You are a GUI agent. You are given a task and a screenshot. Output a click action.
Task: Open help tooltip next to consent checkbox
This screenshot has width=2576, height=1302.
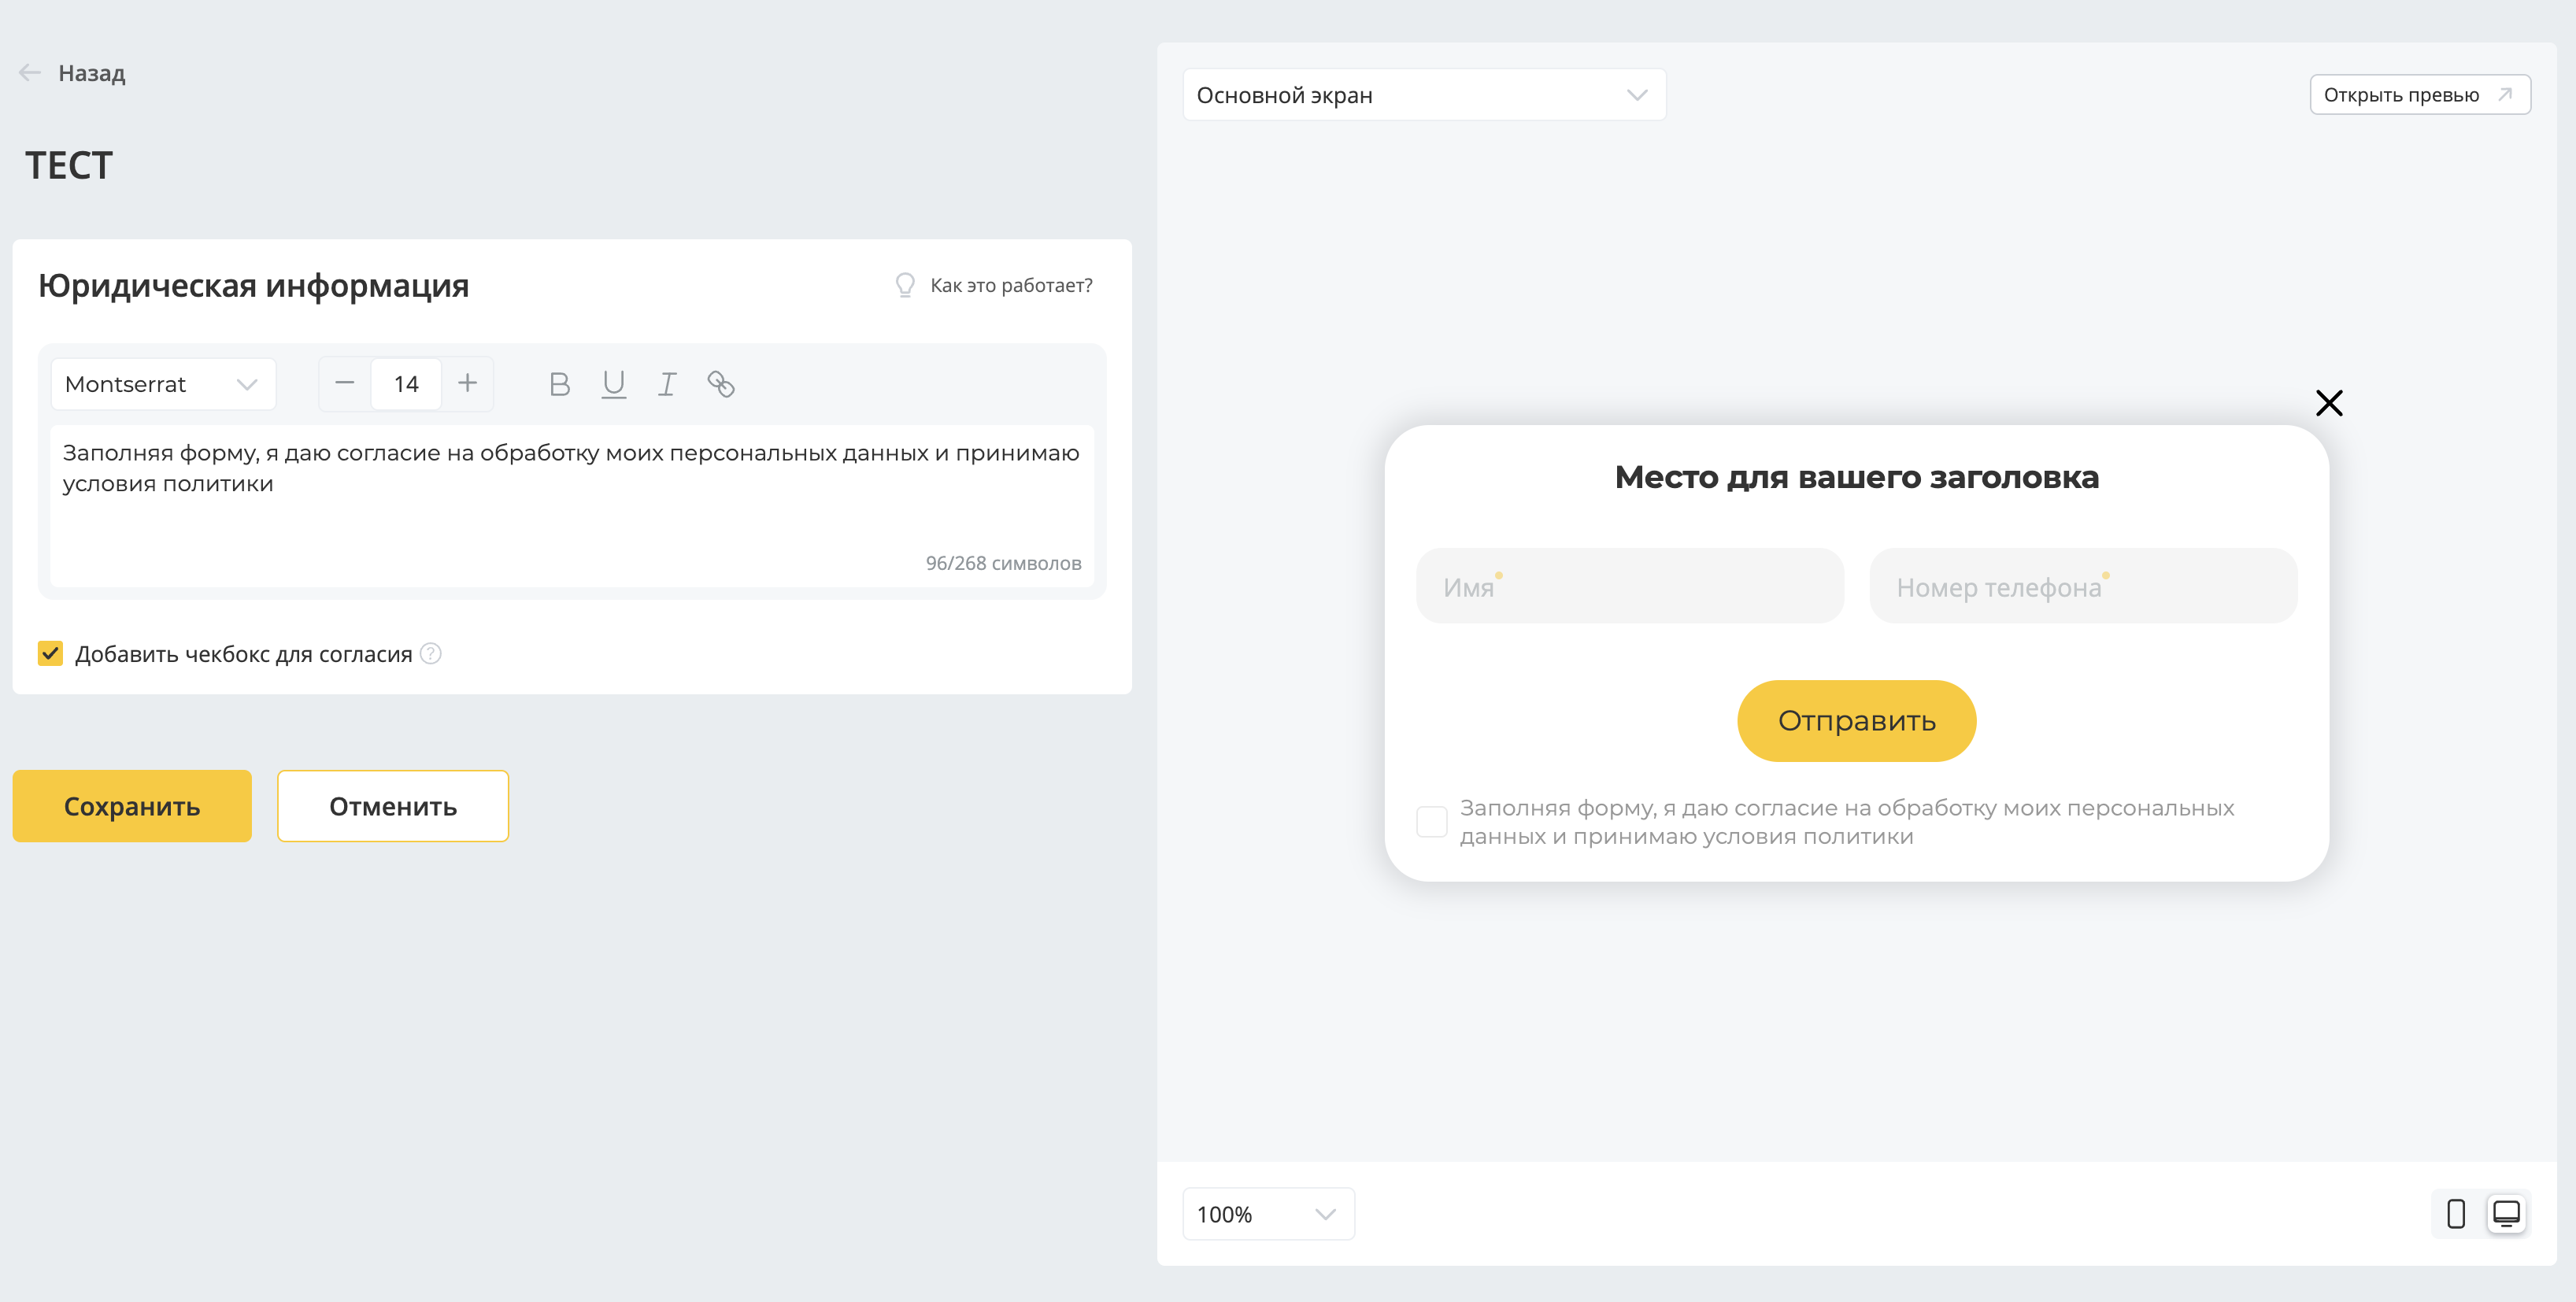(431, 653)
